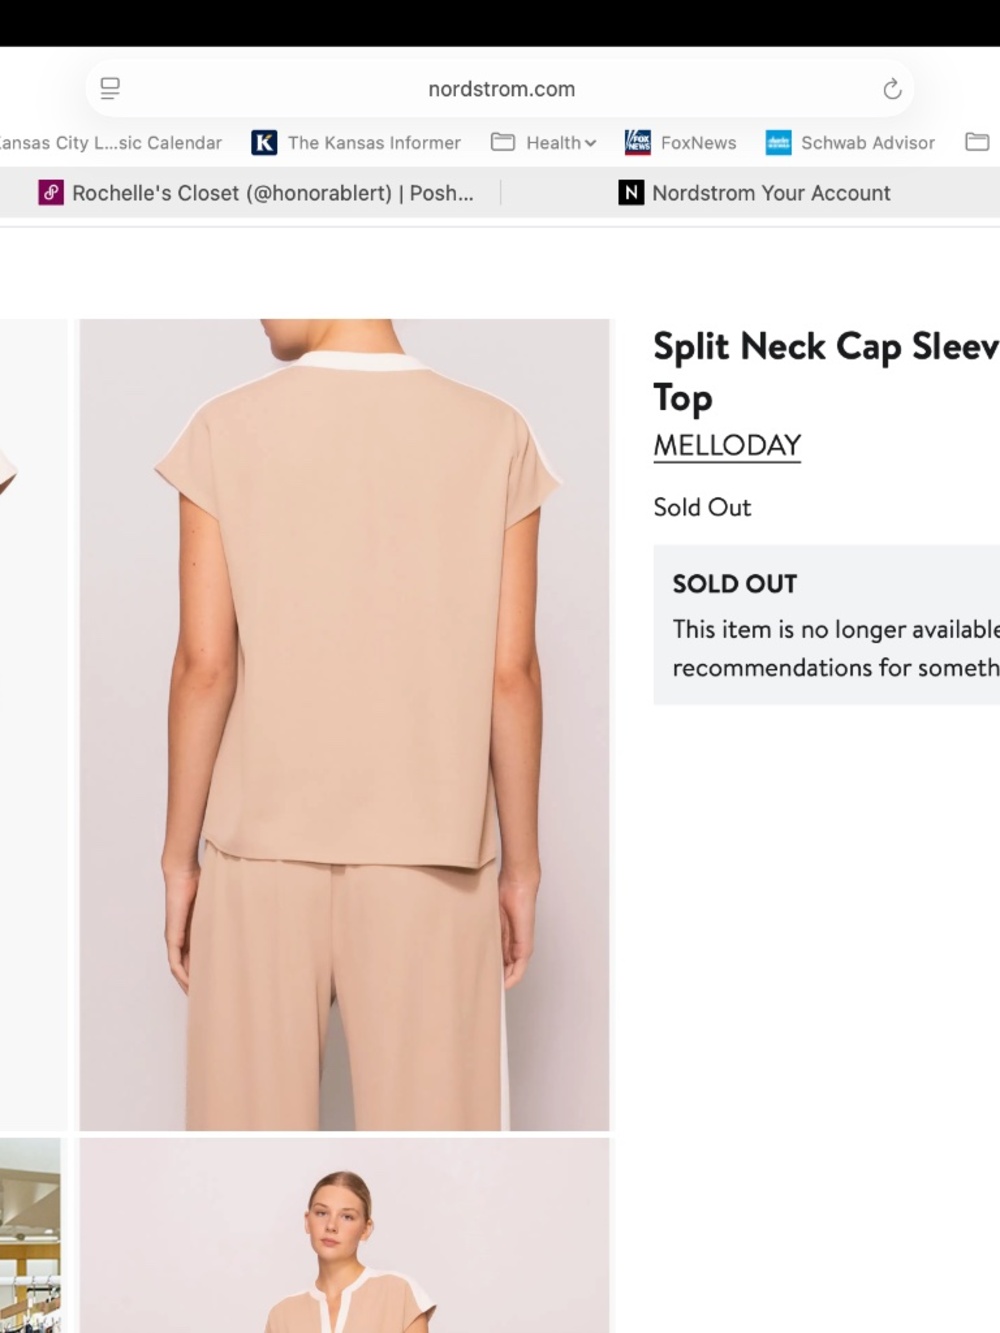The height and width of the screenshot is (1333, 1000).
Task: Switch to Nordstrom Your Account tab
Action: coord(755,193)
